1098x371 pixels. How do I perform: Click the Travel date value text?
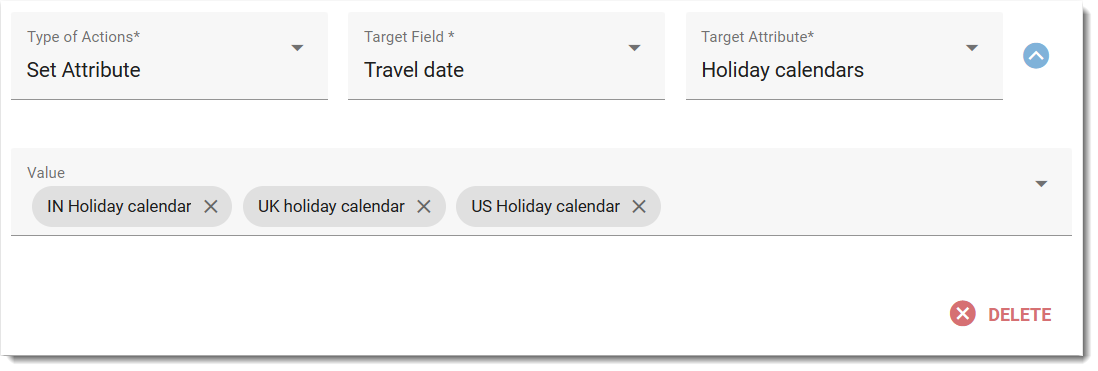(414, 70)
